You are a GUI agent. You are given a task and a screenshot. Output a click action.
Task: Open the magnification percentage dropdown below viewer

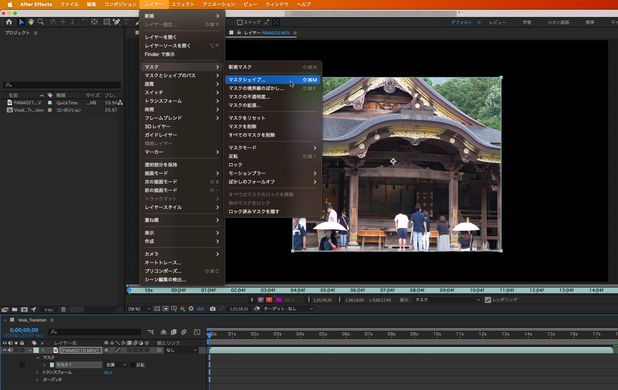pyautogui.click(x=139, y=309)
